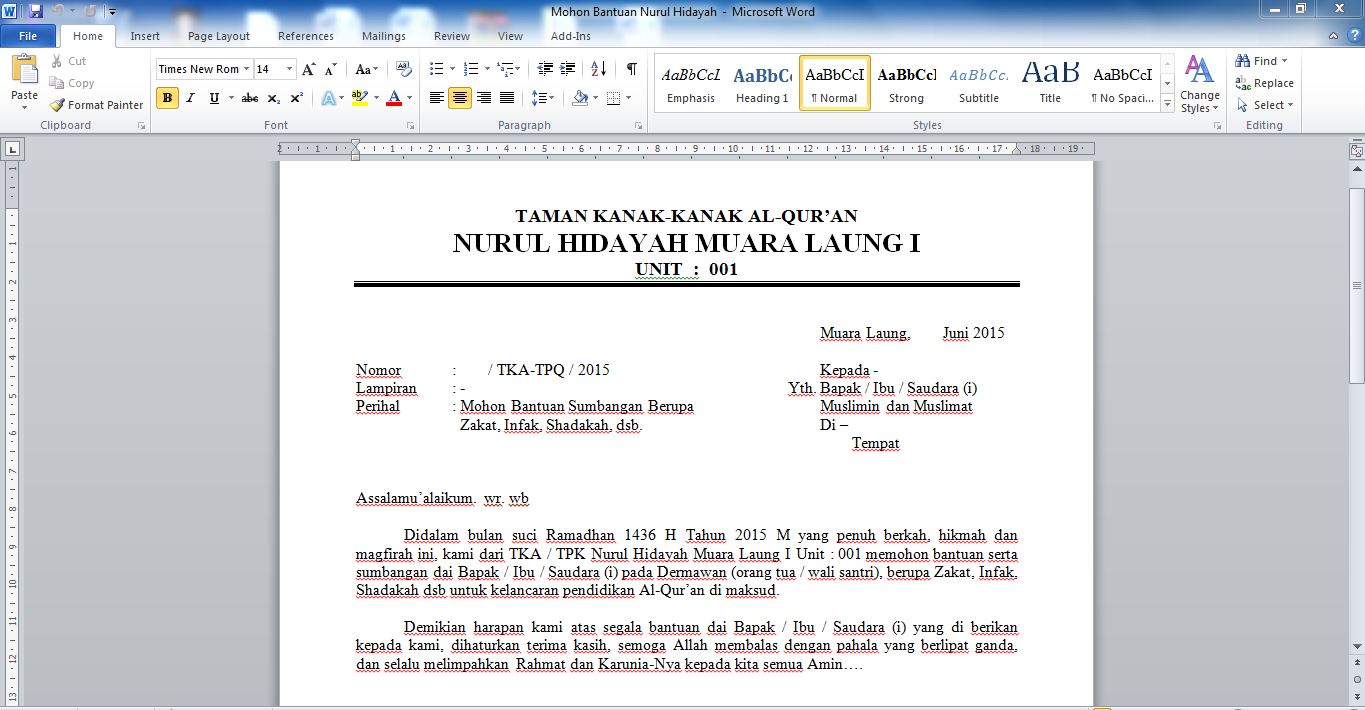The height and width of the screenshot is (710, 1365).
Task: Click the first line indent marker on ruler
Action: coord(355,145)
